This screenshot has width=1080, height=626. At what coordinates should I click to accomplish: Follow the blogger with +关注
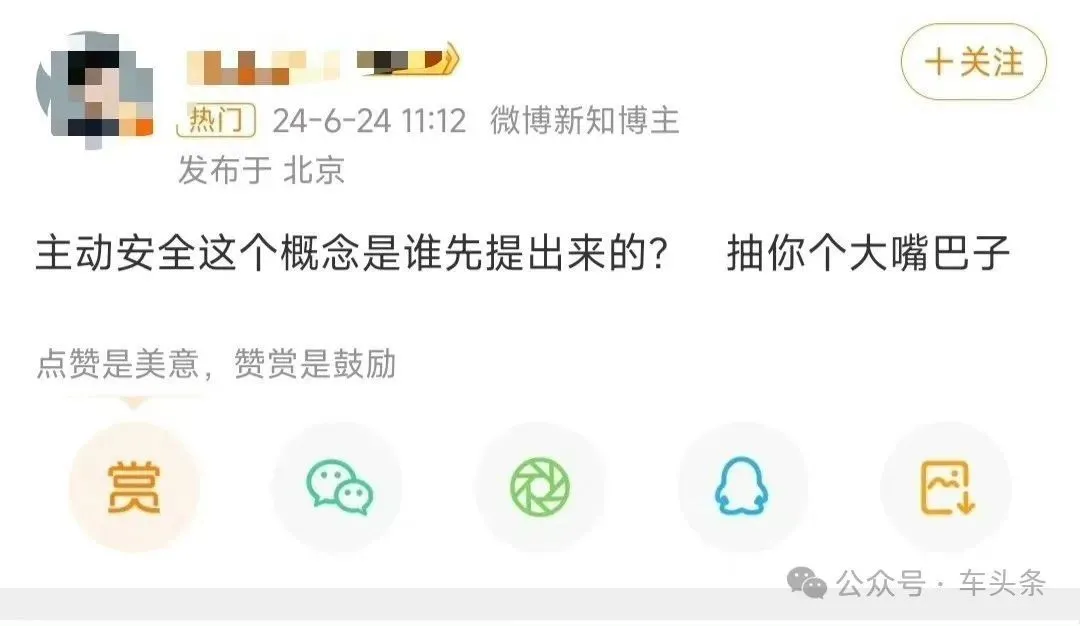click(x=974, y=61)
